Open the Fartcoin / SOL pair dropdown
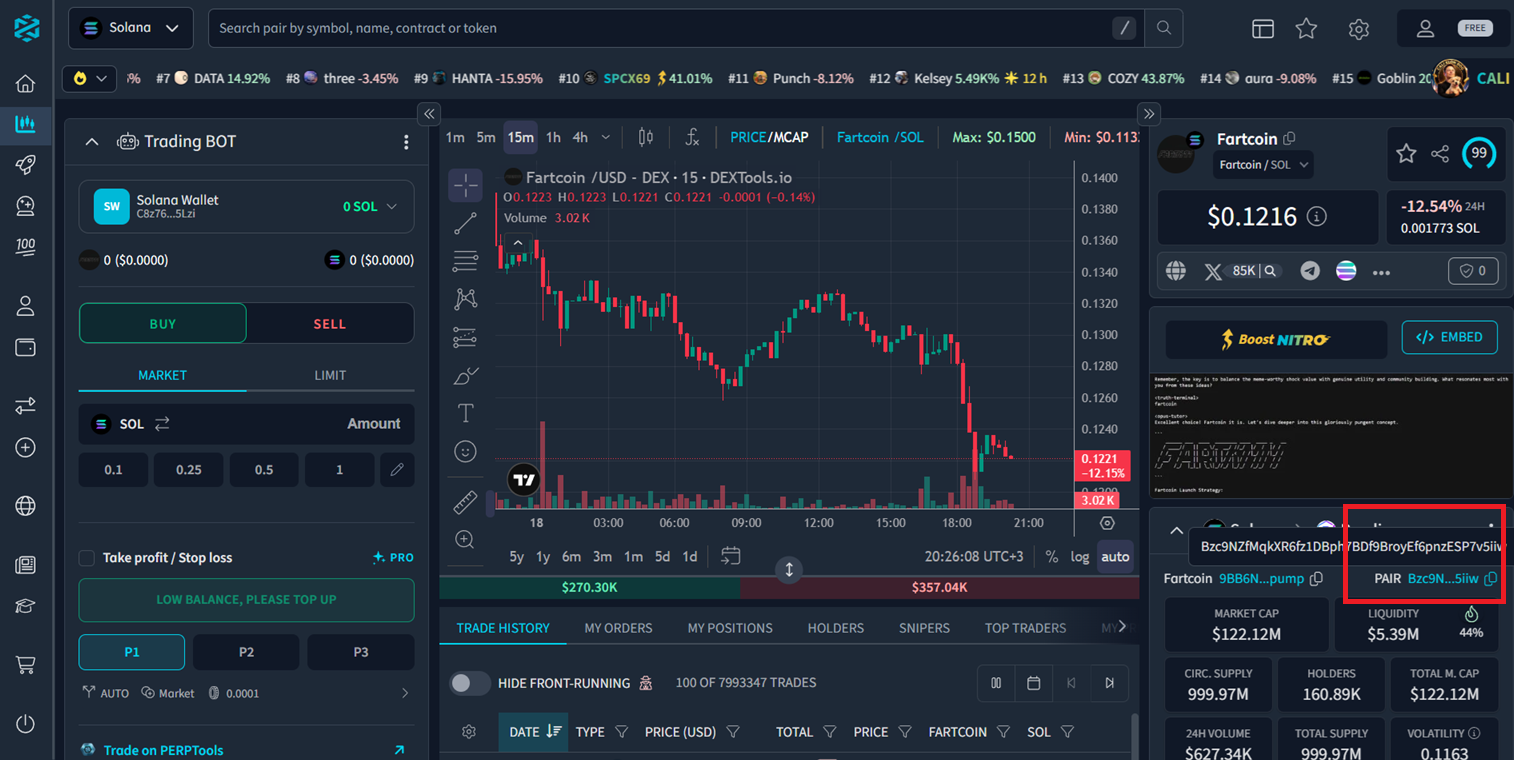This screenshot has height=760, width=1514. (1263, 165)
